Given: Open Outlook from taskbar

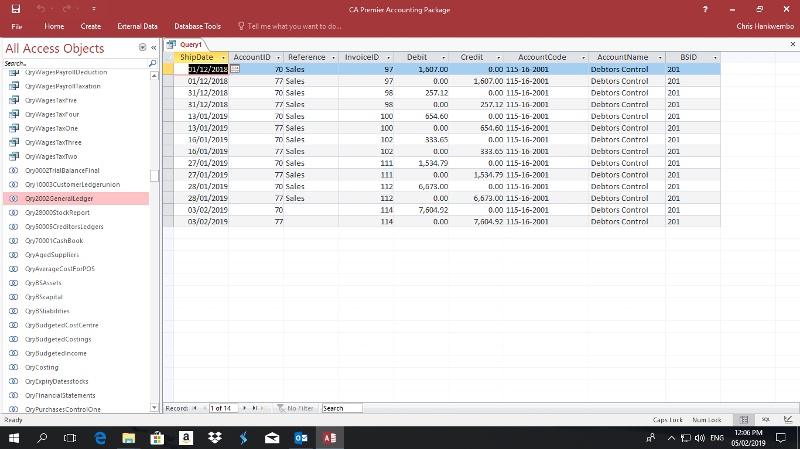Looking at the screenshot, I should (x=301, y=438).
